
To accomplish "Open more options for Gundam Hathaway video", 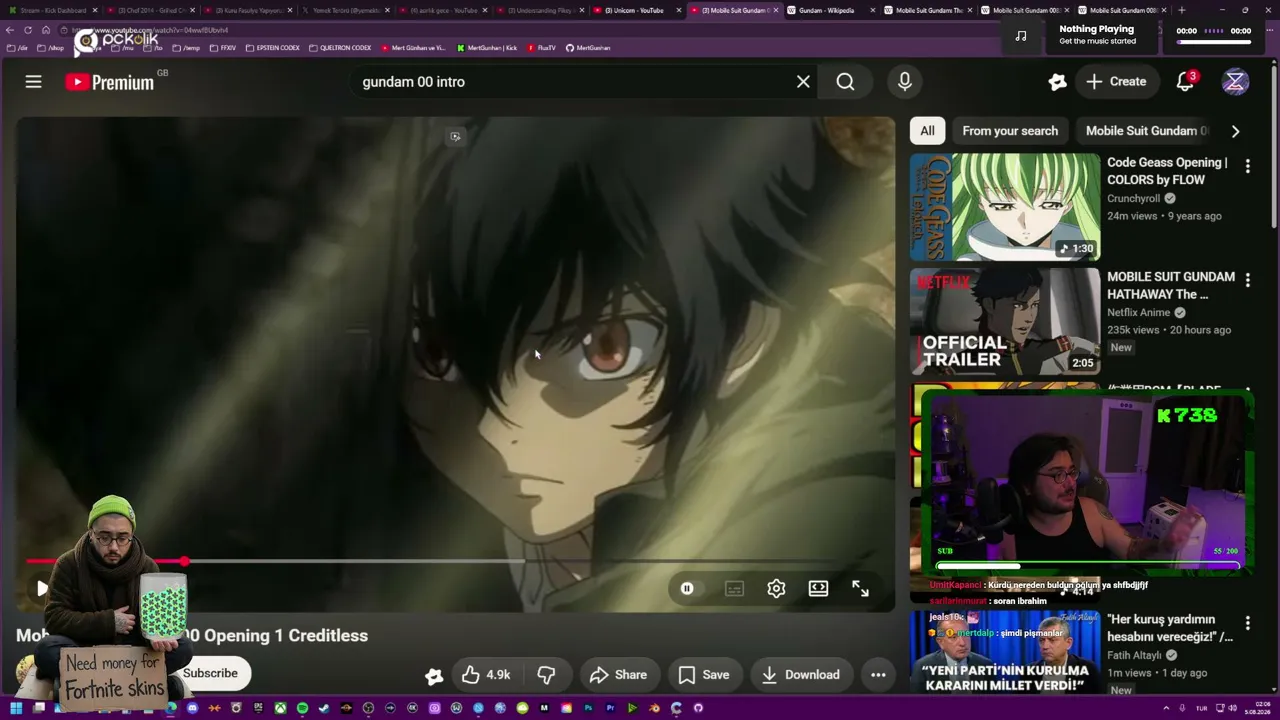I will coord(1247,281).
